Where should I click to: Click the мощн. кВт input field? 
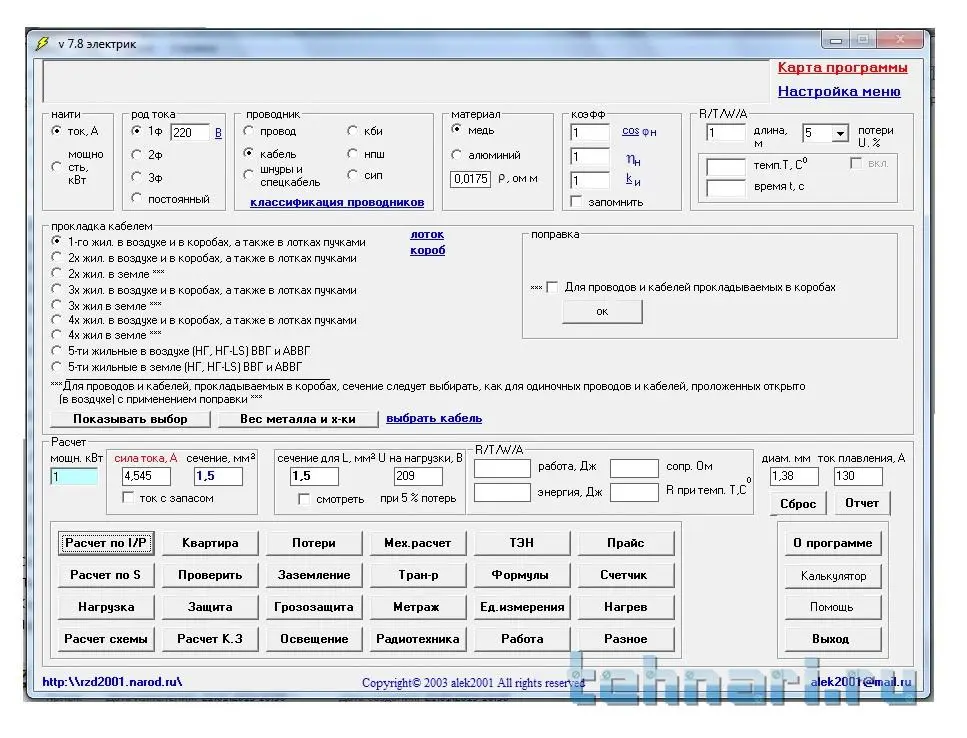(x=74, y=477)
